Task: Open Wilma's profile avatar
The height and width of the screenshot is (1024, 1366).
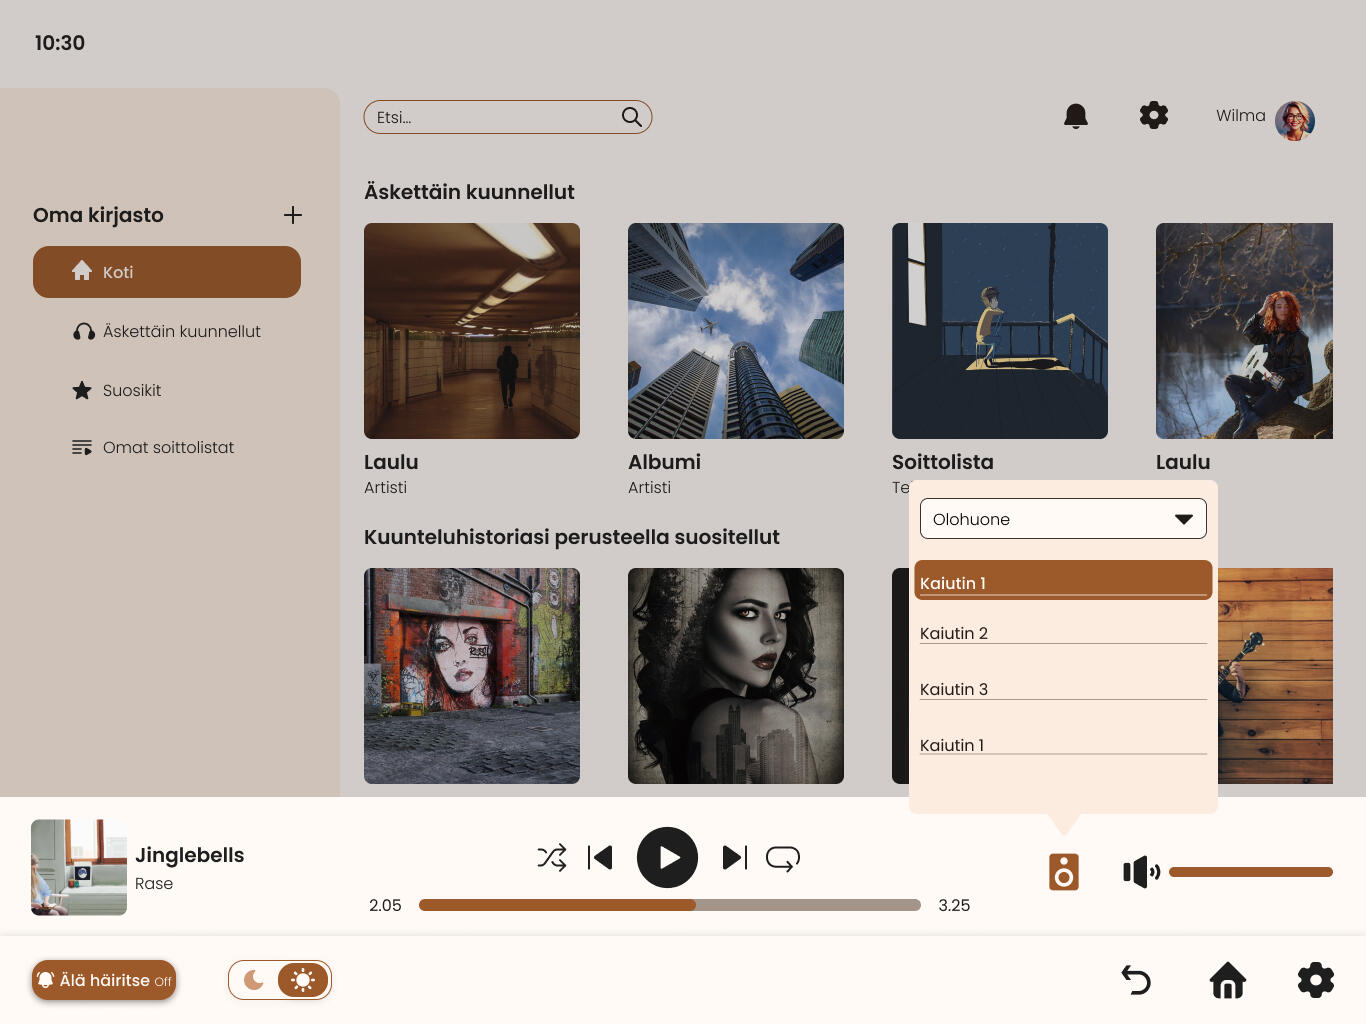Action: click(1294, 121)
